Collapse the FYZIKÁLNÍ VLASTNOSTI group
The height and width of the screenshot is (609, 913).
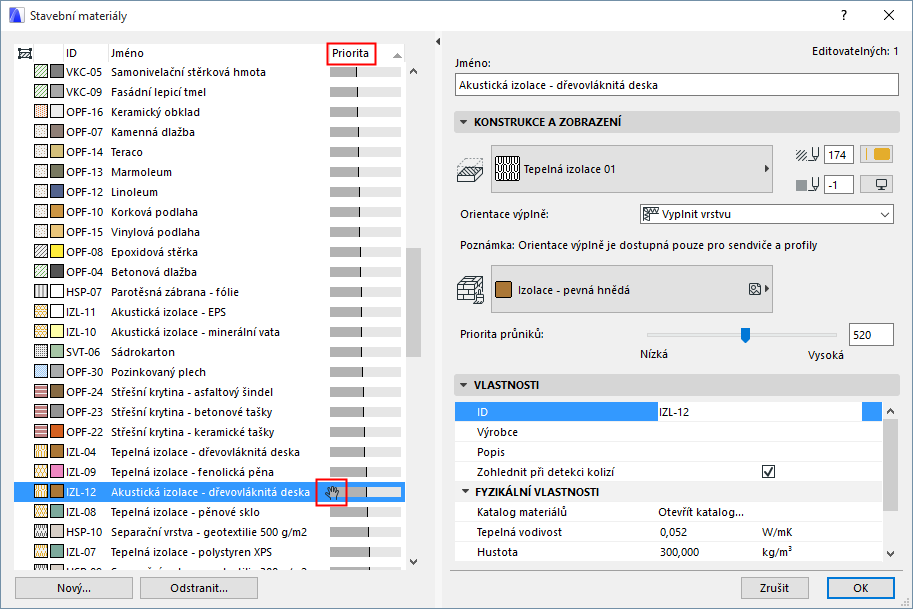465,492
